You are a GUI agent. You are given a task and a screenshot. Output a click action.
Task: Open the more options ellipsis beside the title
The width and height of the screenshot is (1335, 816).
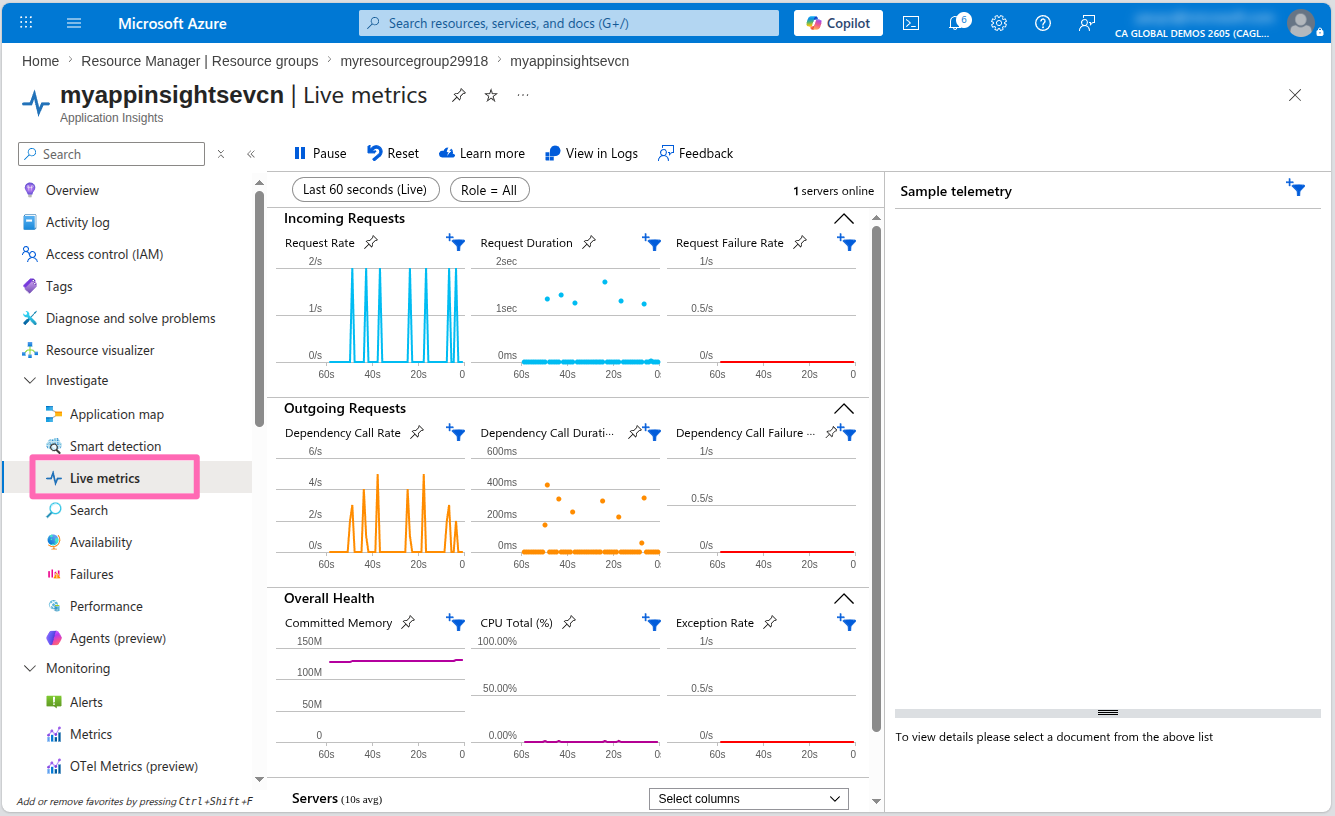click(523, 95)
